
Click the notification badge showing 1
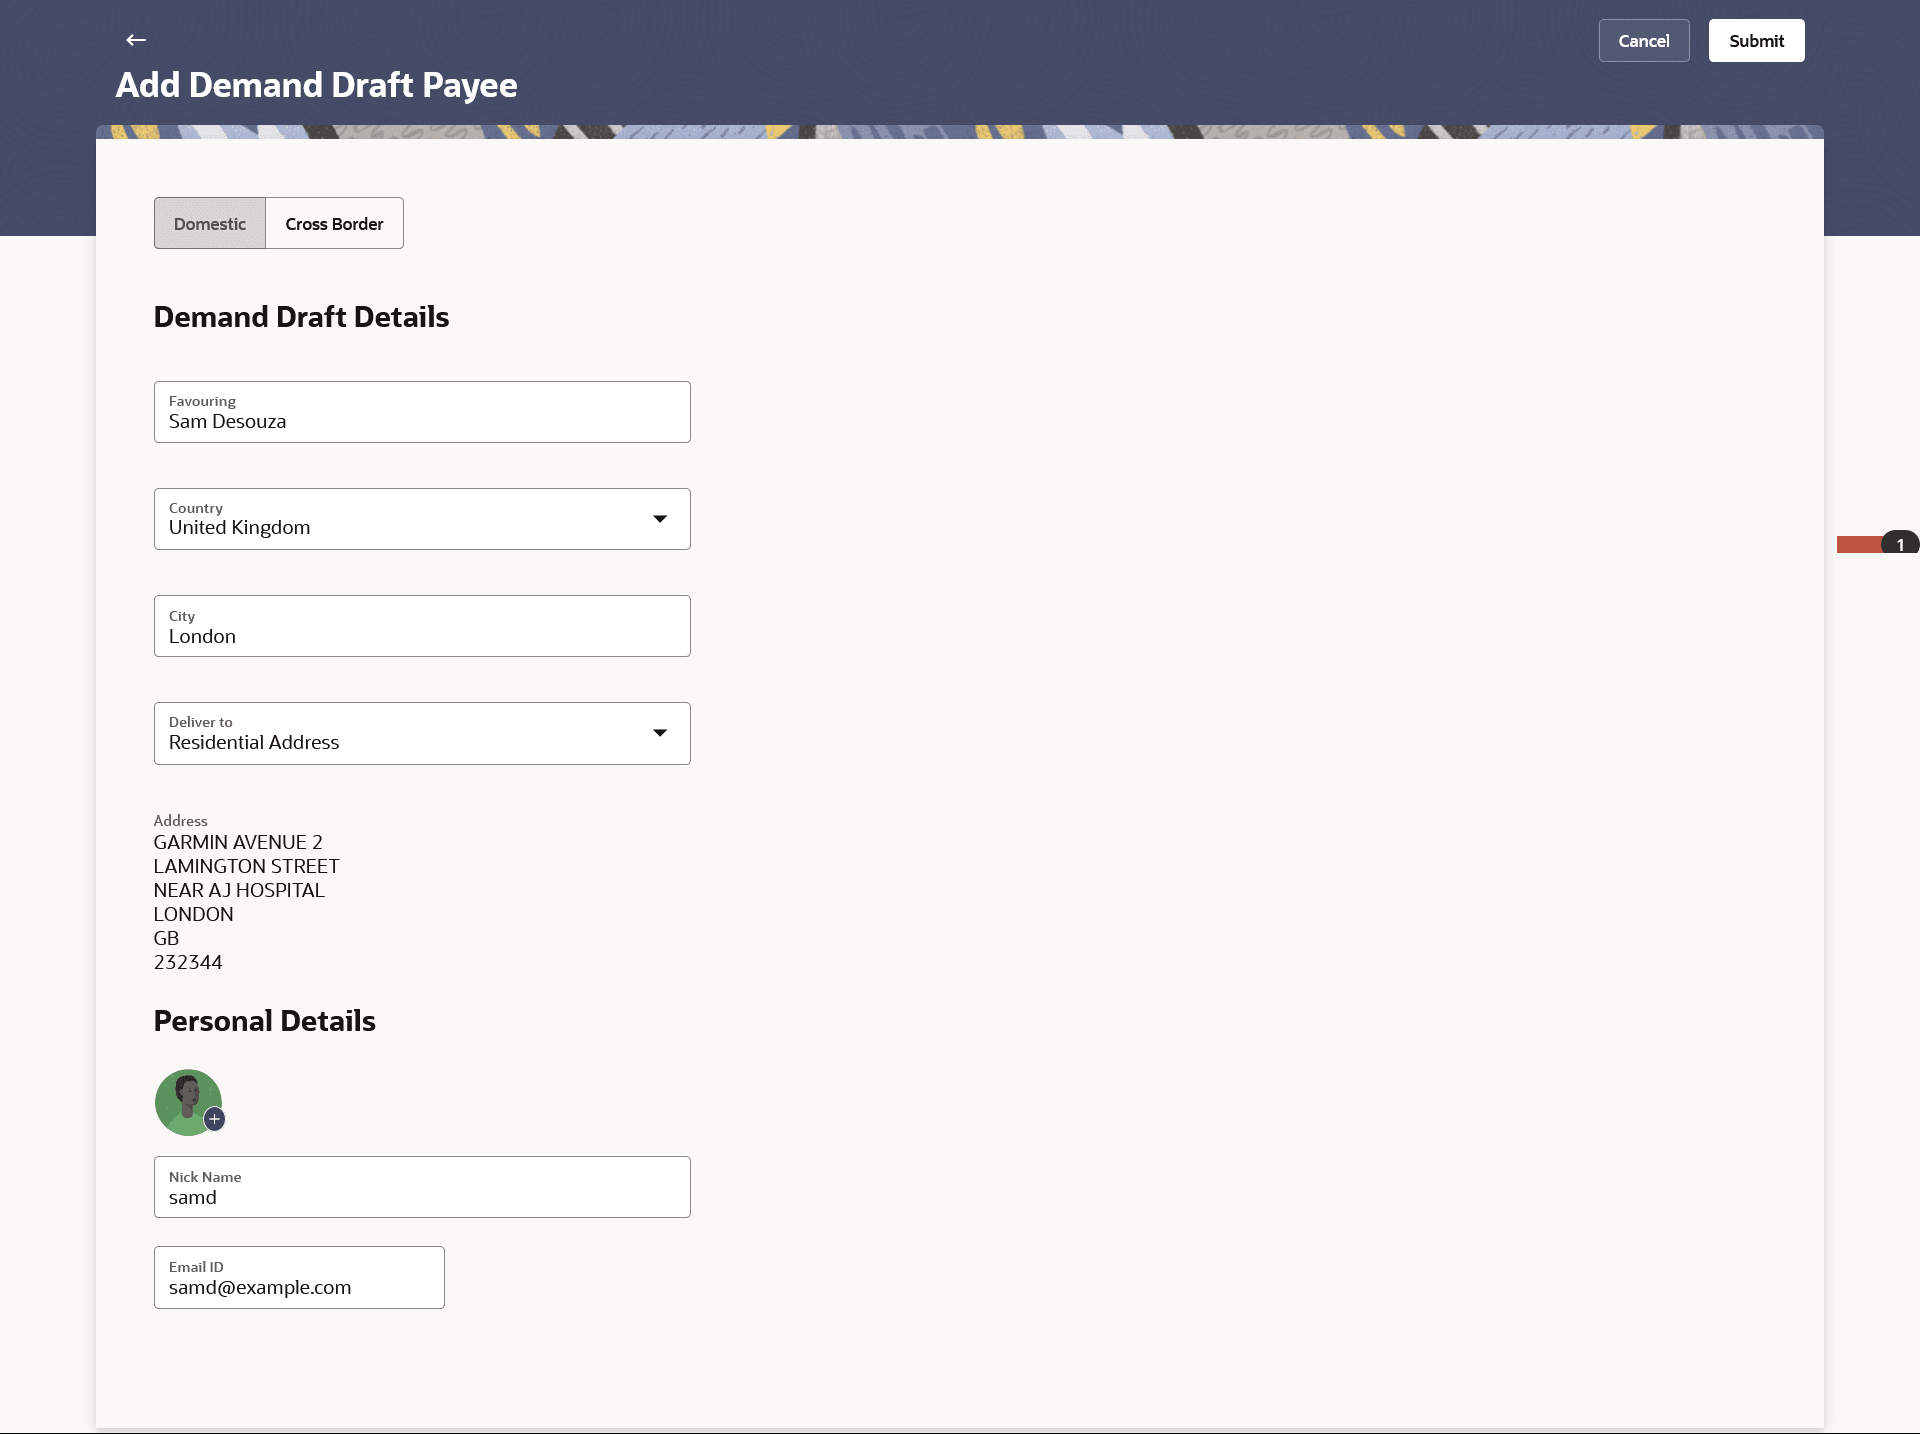1899,544
